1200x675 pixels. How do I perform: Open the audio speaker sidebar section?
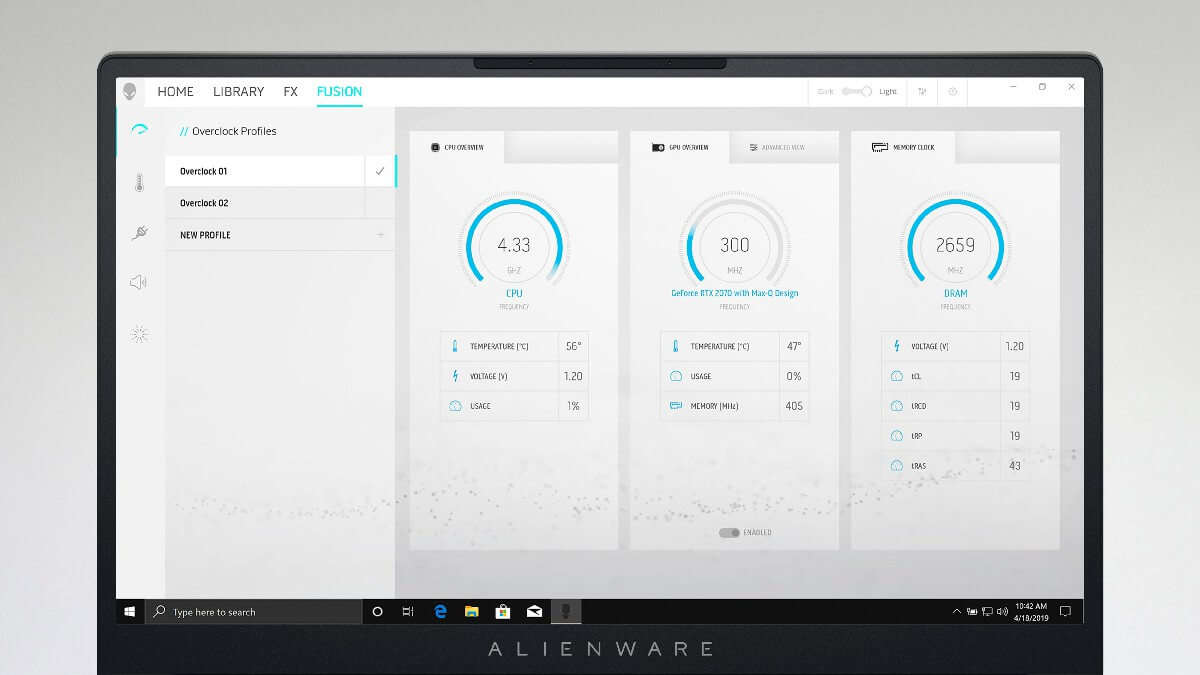tap(139, 282)
